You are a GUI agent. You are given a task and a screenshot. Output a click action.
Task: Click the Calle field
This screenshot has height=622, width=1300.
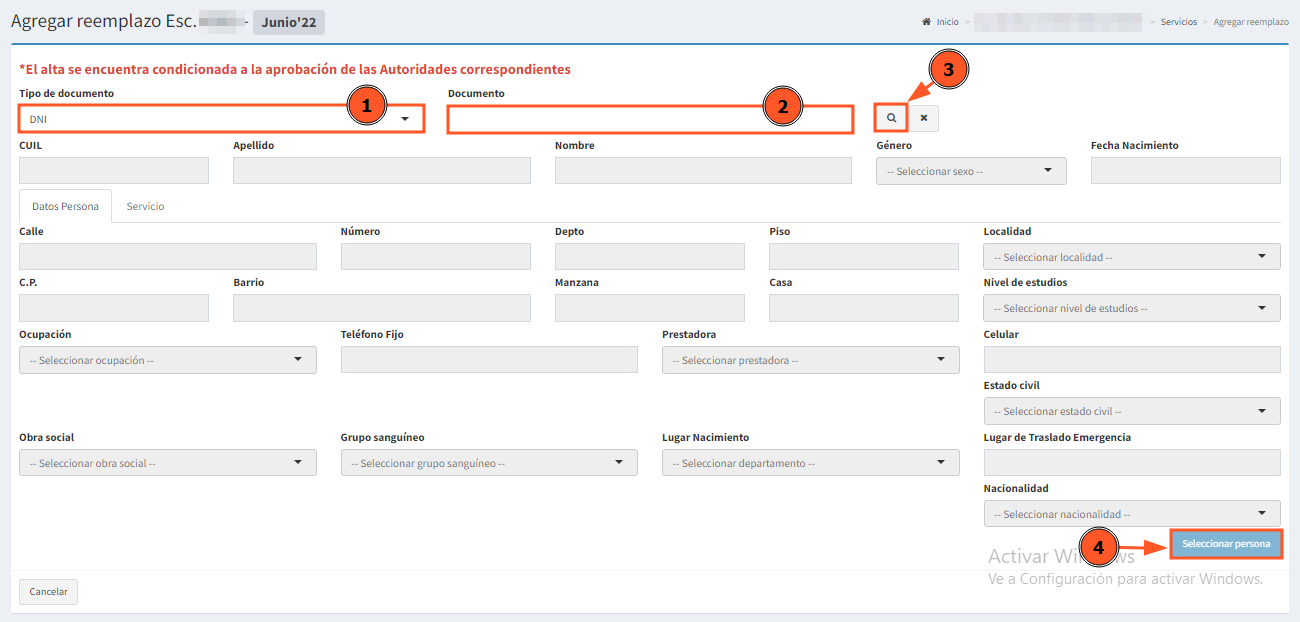[168, 257]
